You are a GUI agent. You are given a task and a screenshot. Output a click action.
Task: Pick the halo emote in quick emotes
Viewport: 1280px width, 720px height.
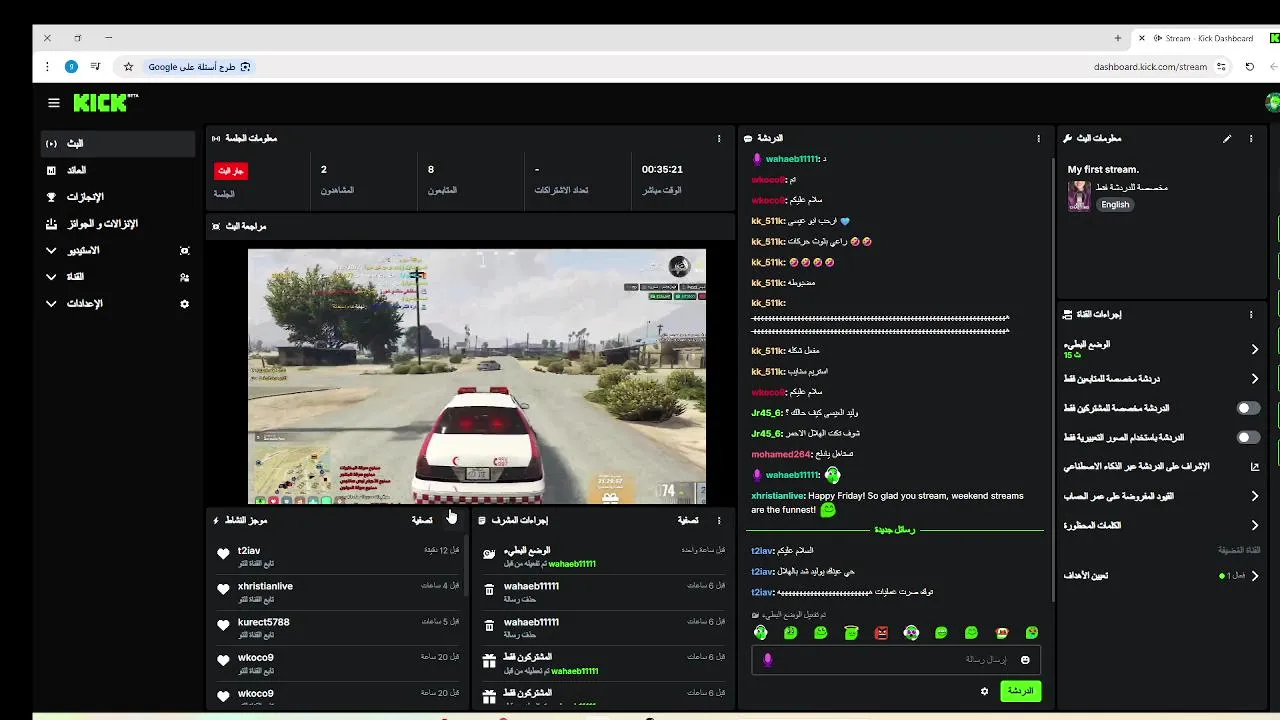pos(851,633)
